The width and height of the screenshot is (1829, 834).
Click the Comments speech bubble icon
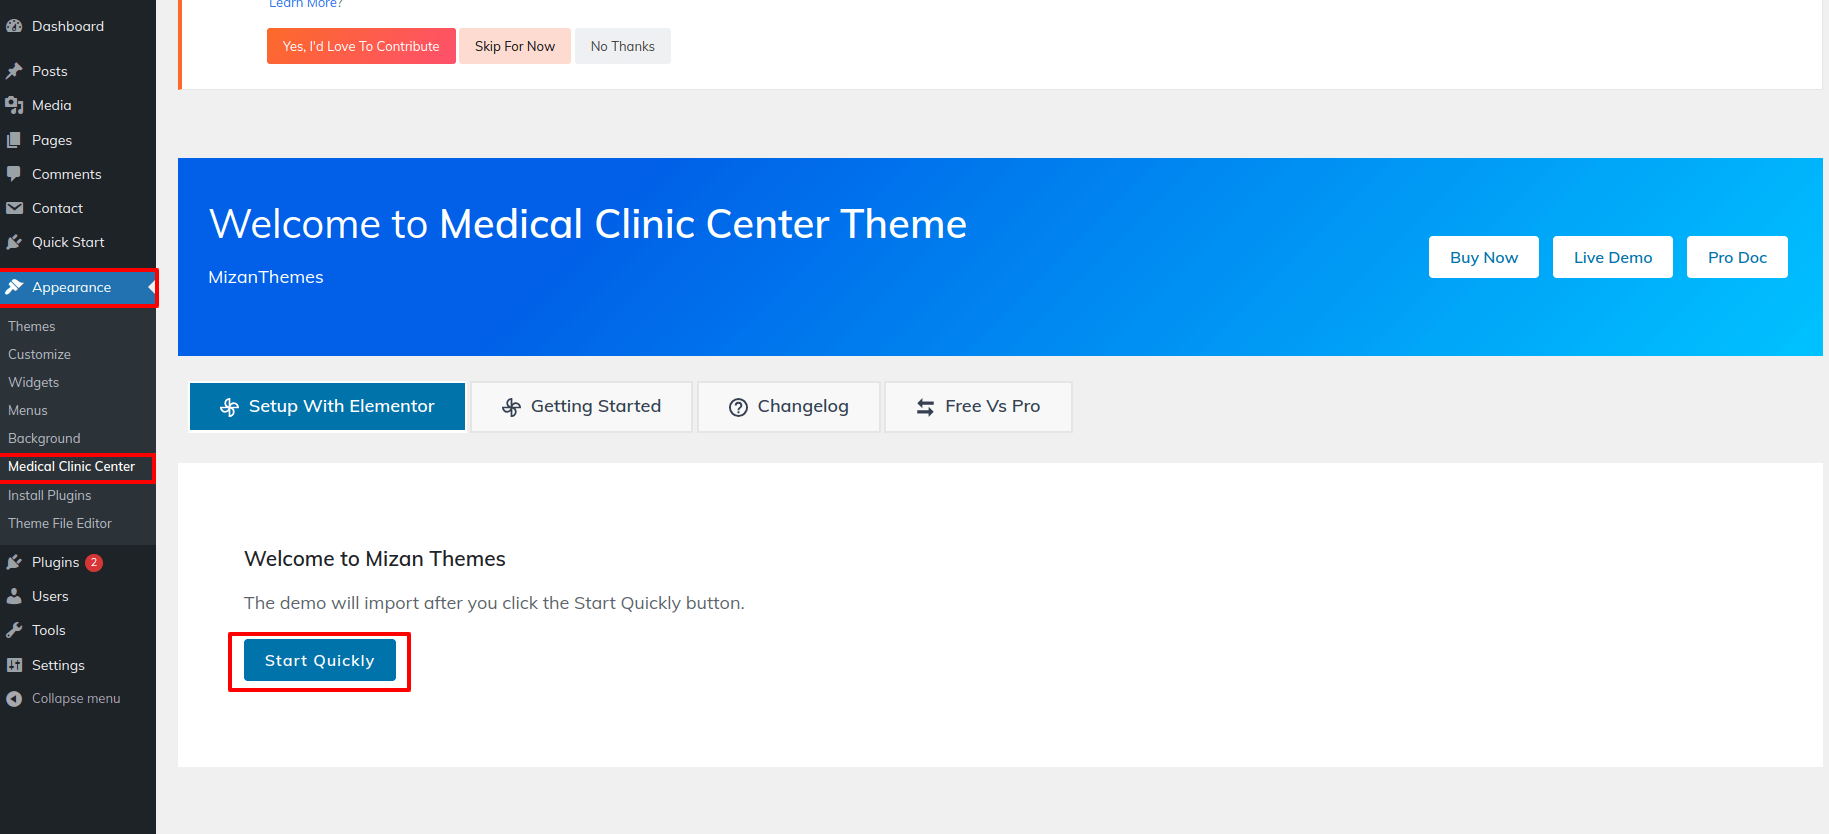coord(14,174)
